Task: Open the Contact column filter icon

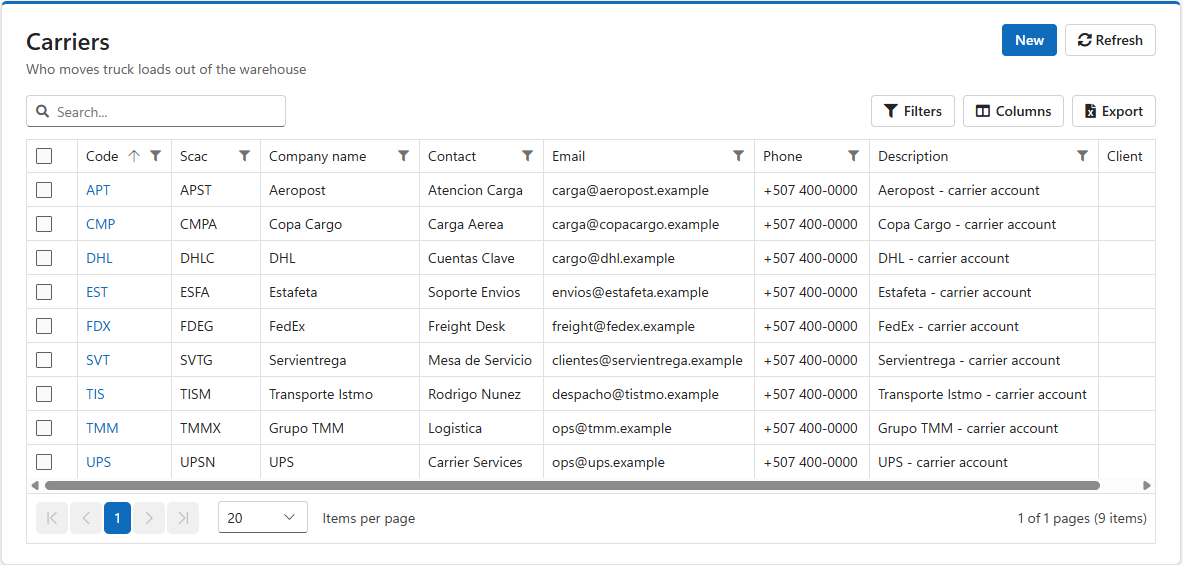Action: 527,156
